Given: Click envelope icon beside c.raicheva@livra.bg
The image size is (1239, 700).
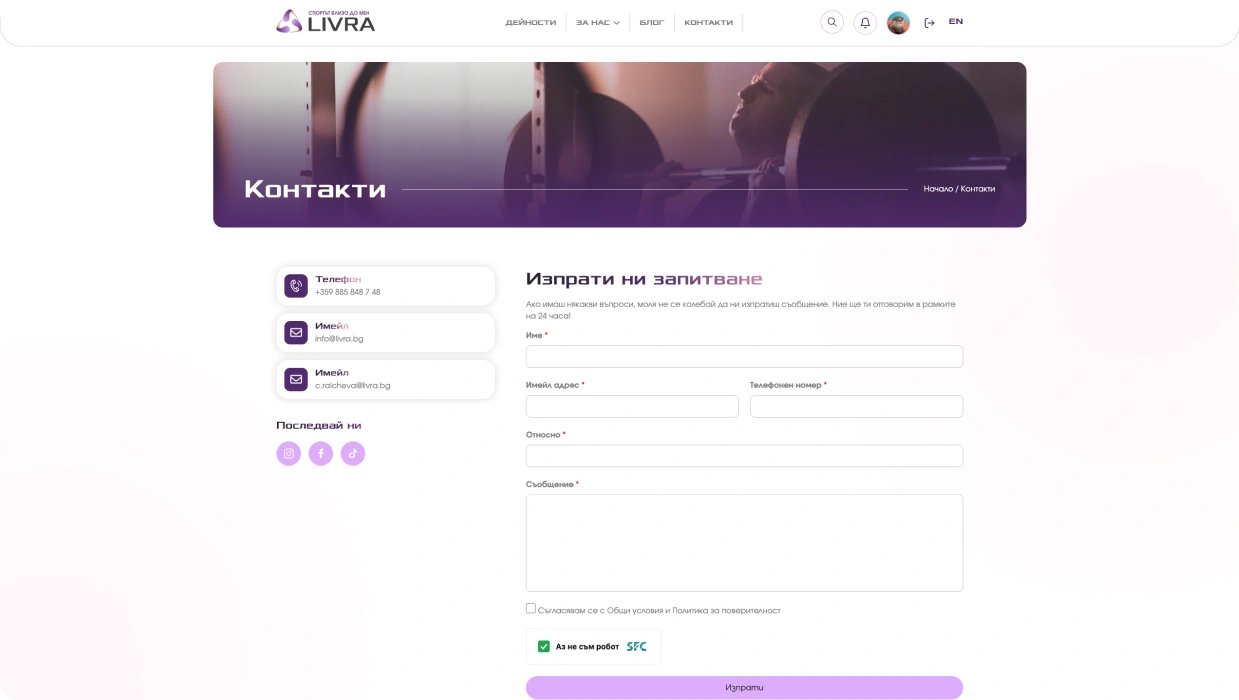Looking at the screenshot, I should point(296,379).
